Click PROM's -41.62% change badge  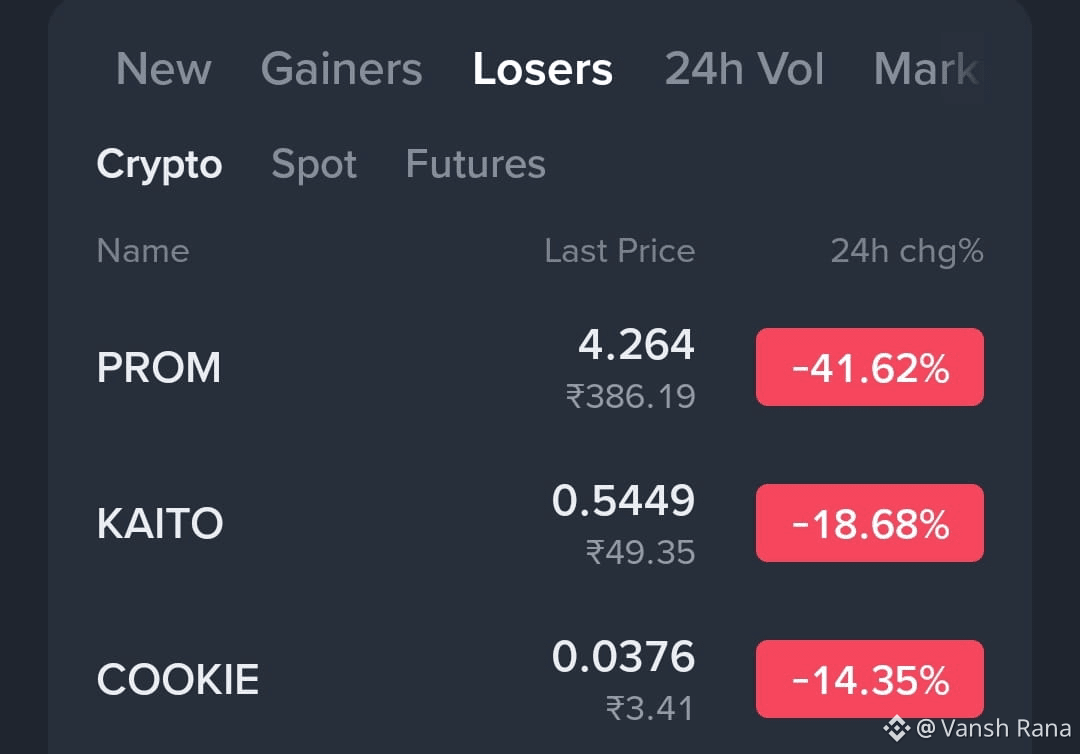click(x=869, y=367)
